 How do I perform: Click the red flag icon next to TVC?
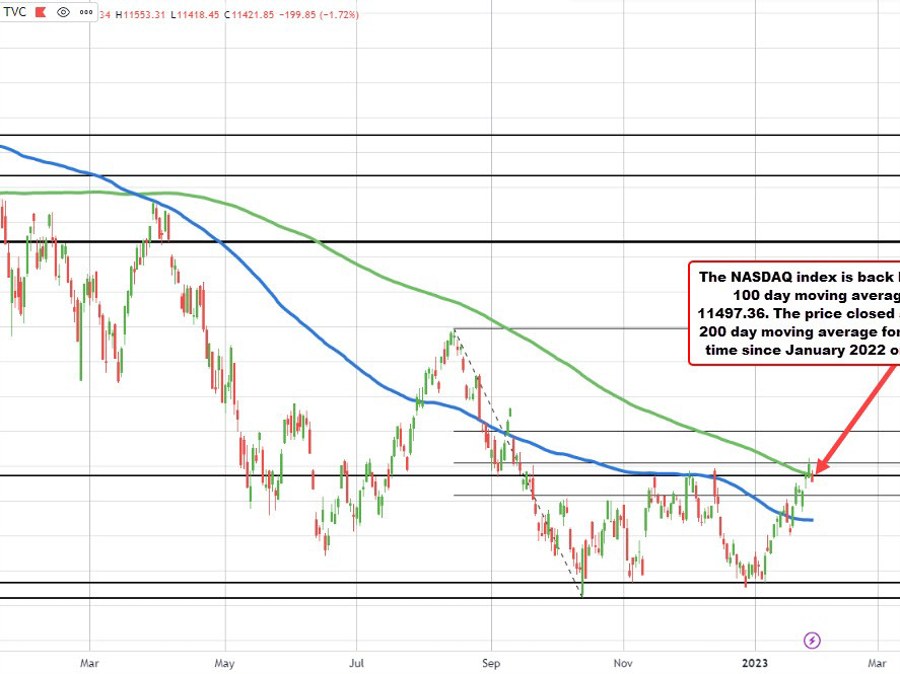[40, 13]
